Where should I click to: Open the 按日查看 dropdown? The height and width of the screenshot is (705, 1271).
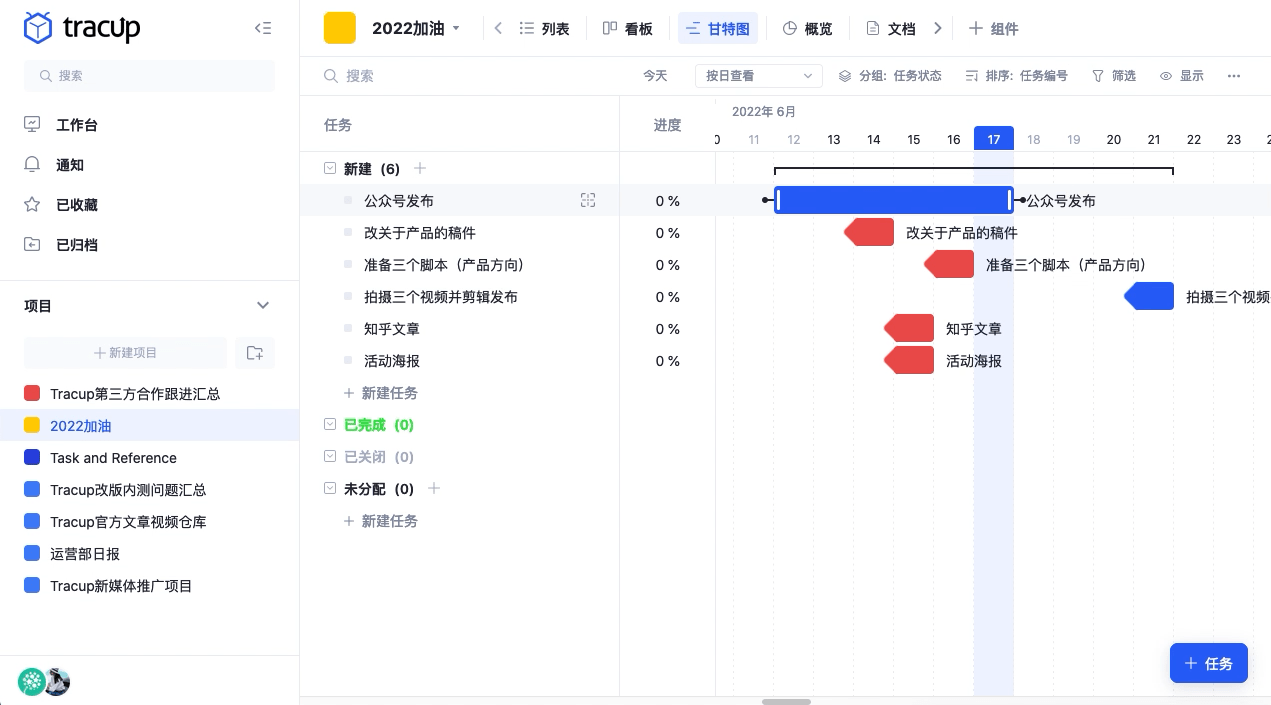pyautogui.click(x=758, y=76)
